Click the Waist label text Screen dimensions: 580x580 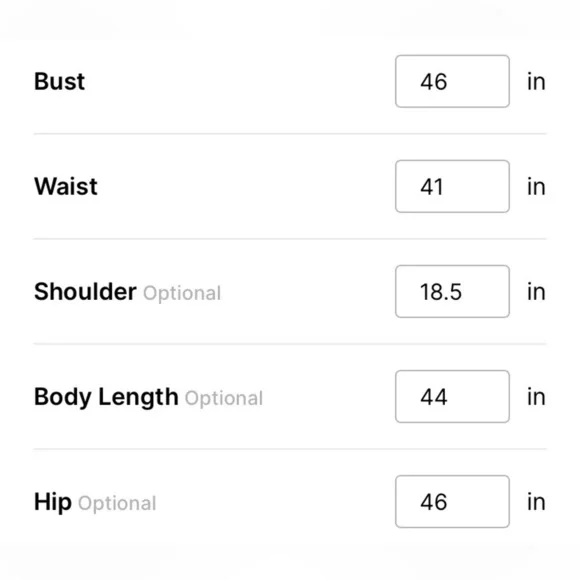click(66, 186)
